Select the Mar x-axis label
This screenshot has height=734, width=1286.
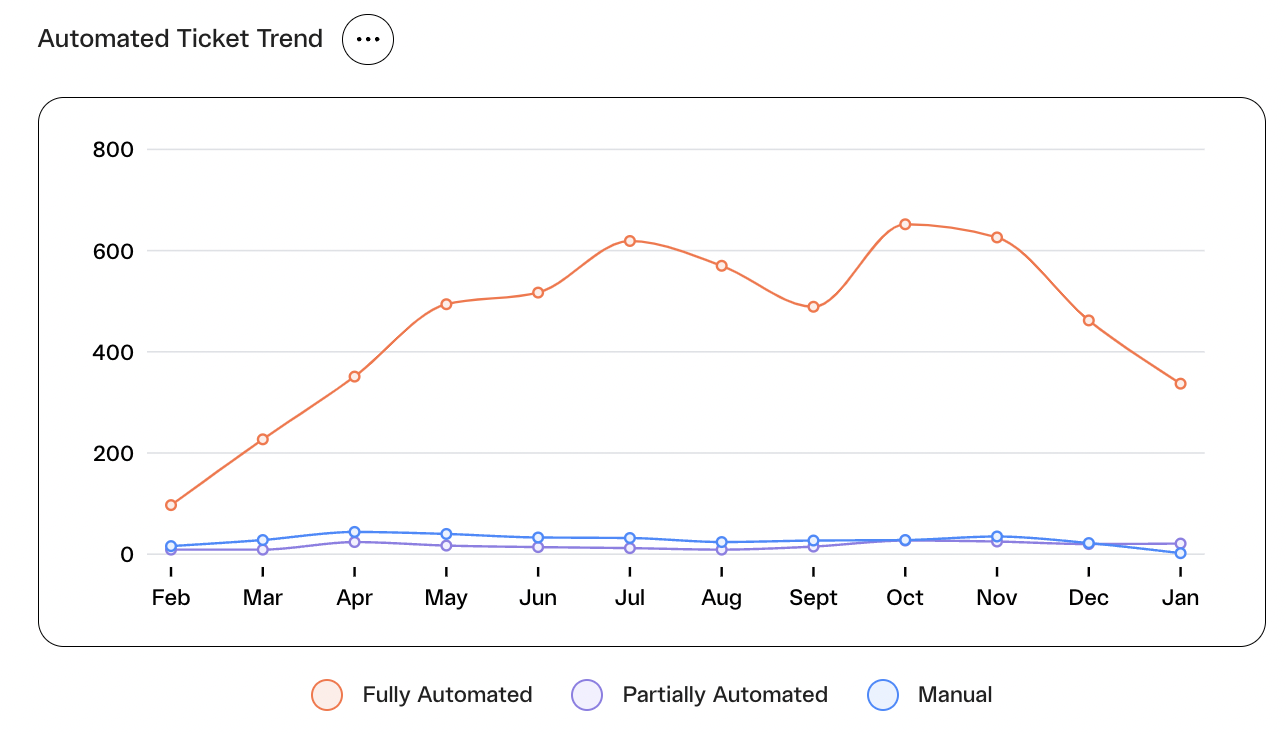click(263, 598)
